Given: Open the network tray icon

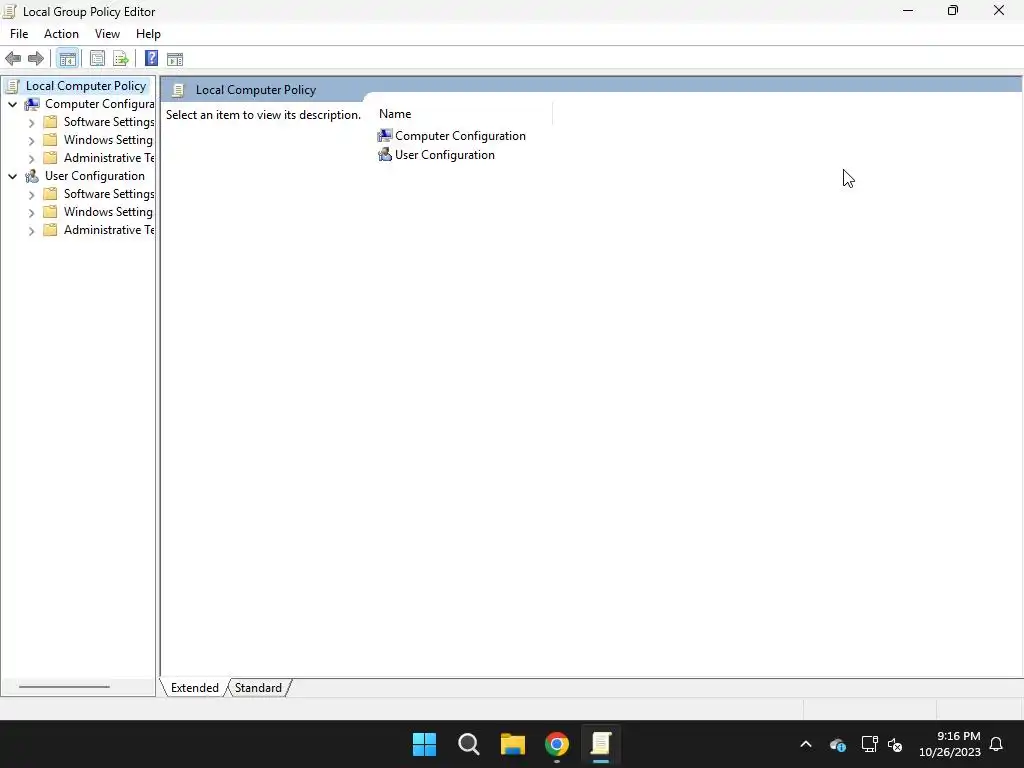Looking at the screenshot, I should click(869, 744).
